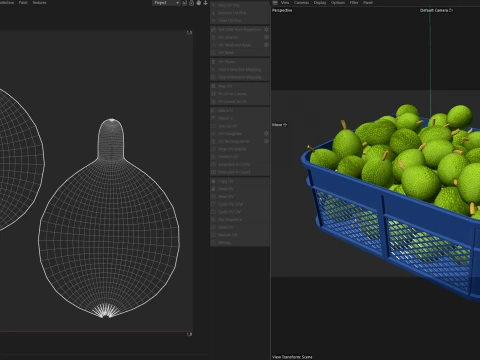Click Stop Interactive Mapping icon

click(x=214, y=77)
